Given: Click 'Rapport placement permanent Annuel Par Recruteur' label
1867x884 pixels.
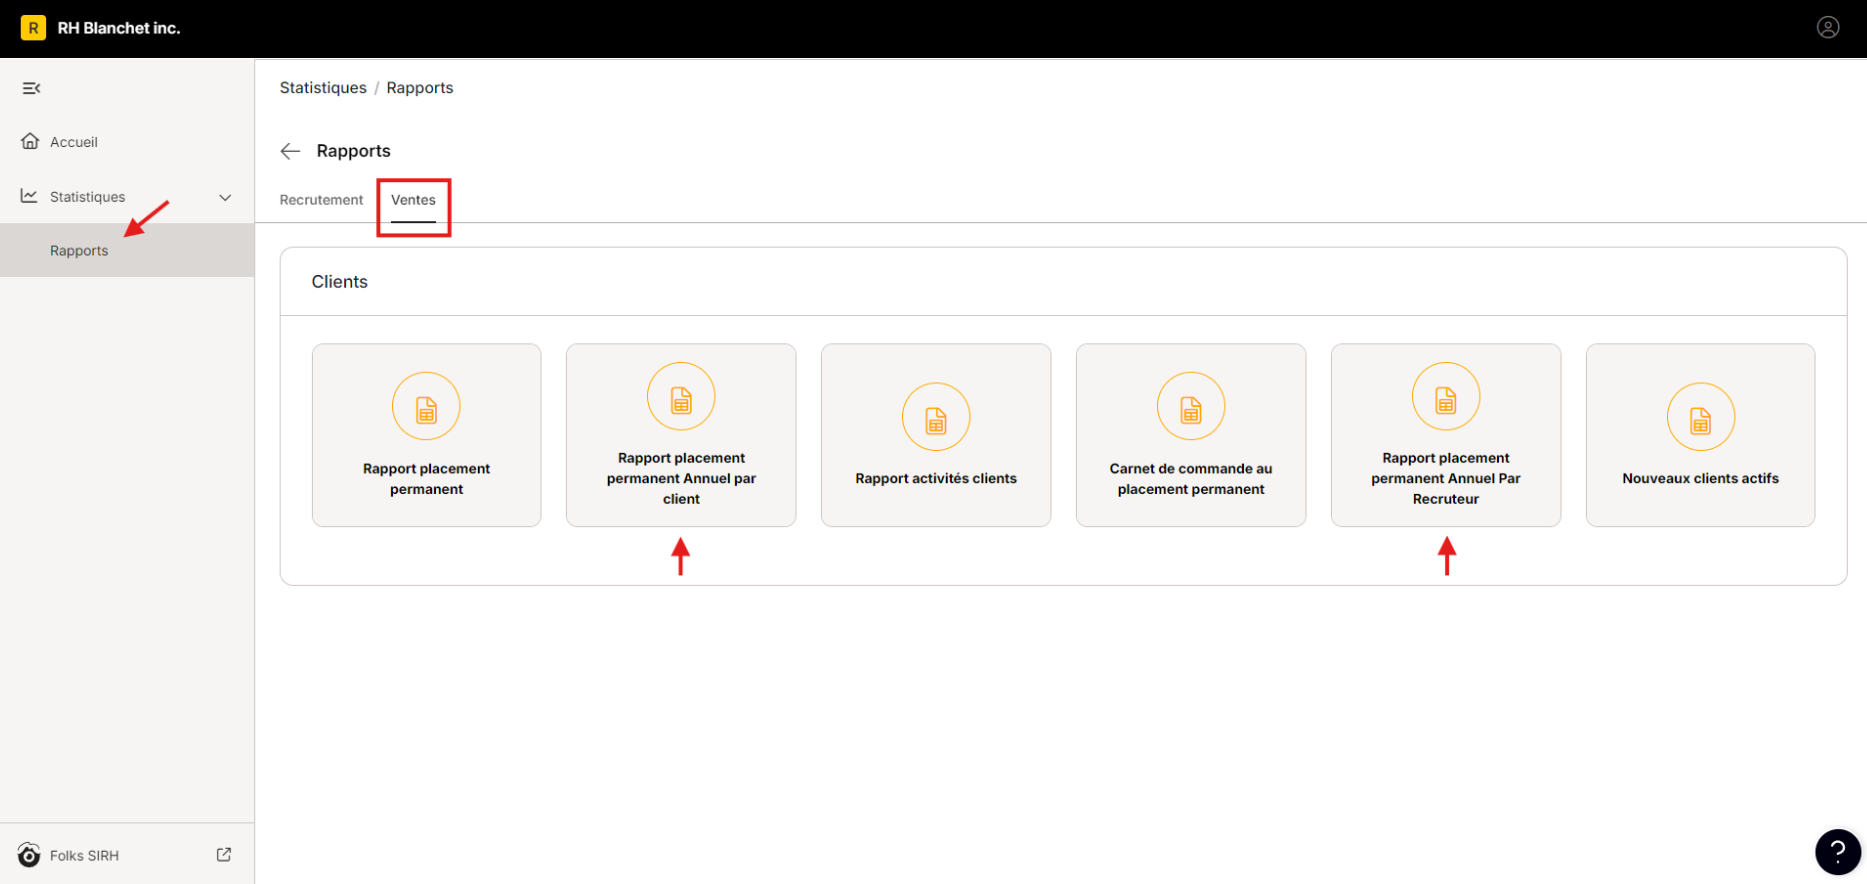Looking at the screenshot, I should 1446,478.
